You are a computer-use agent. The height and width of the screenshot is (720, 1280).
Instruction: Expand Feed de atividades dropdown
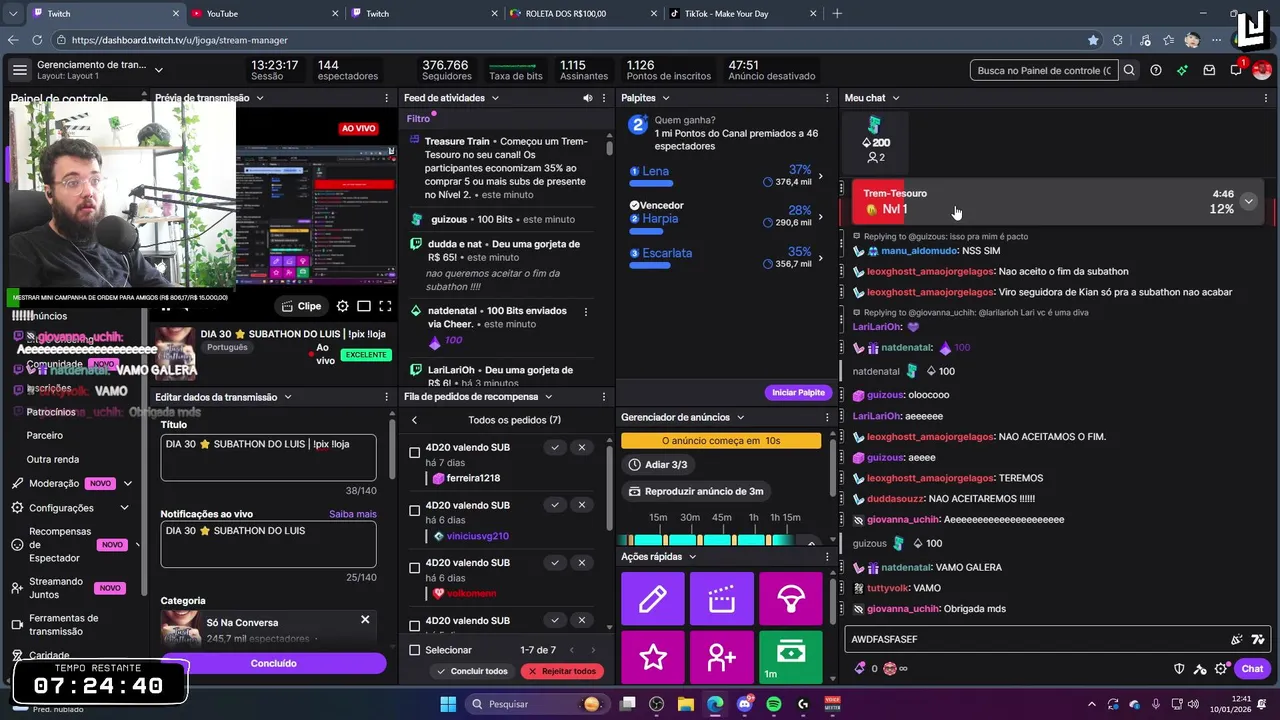495,98
